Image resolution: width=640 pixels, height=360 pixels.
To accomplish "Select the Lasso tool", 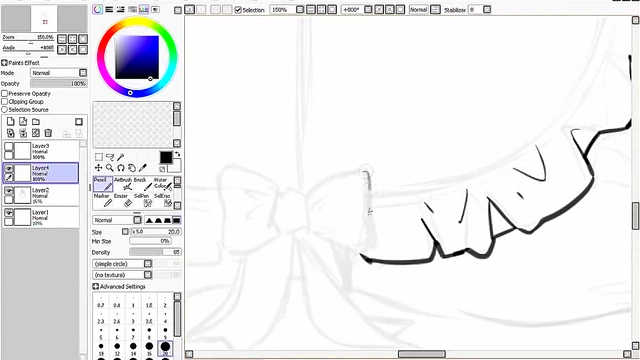I will (x=110, y=157).
